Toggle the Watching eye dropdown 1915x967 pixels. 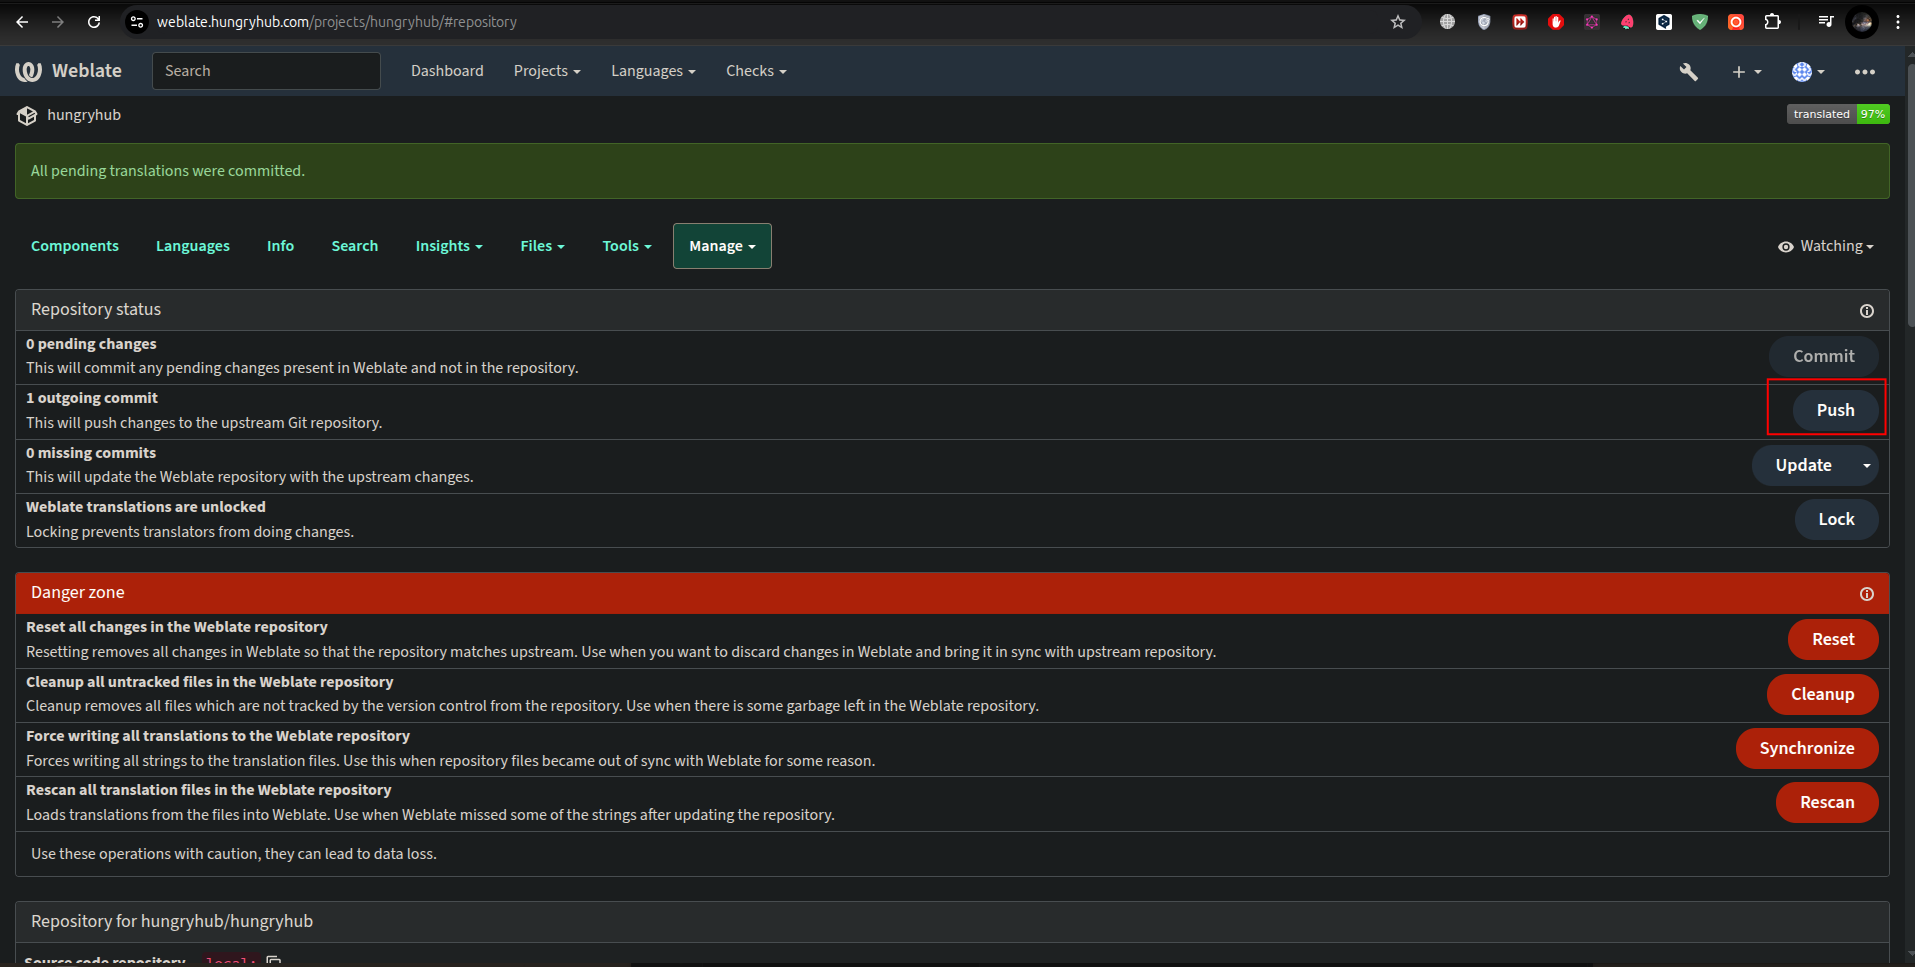point(1825,246)
